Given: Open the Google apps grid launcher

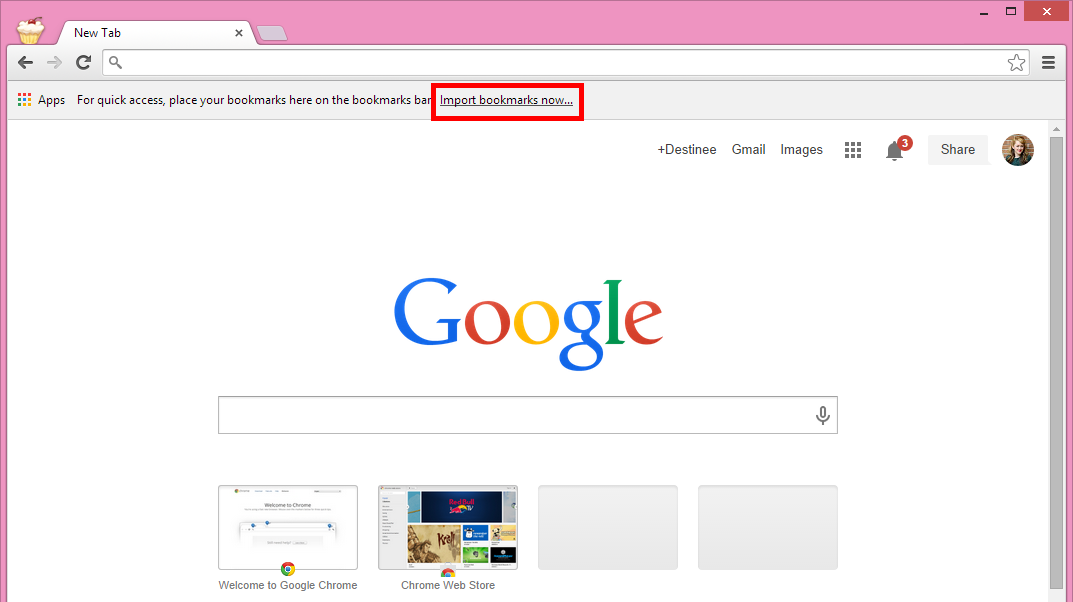Looking at the screenshot, I should coord(853,150).
